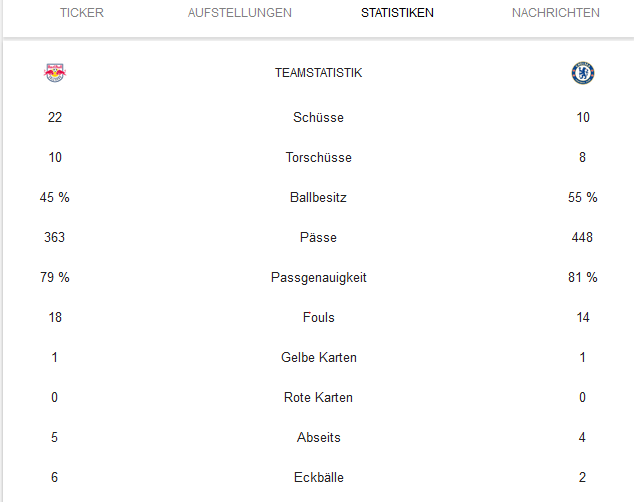This screenshot has height=502, width=634.
Task: Click the Ballbesitz label
Action: 319,197
